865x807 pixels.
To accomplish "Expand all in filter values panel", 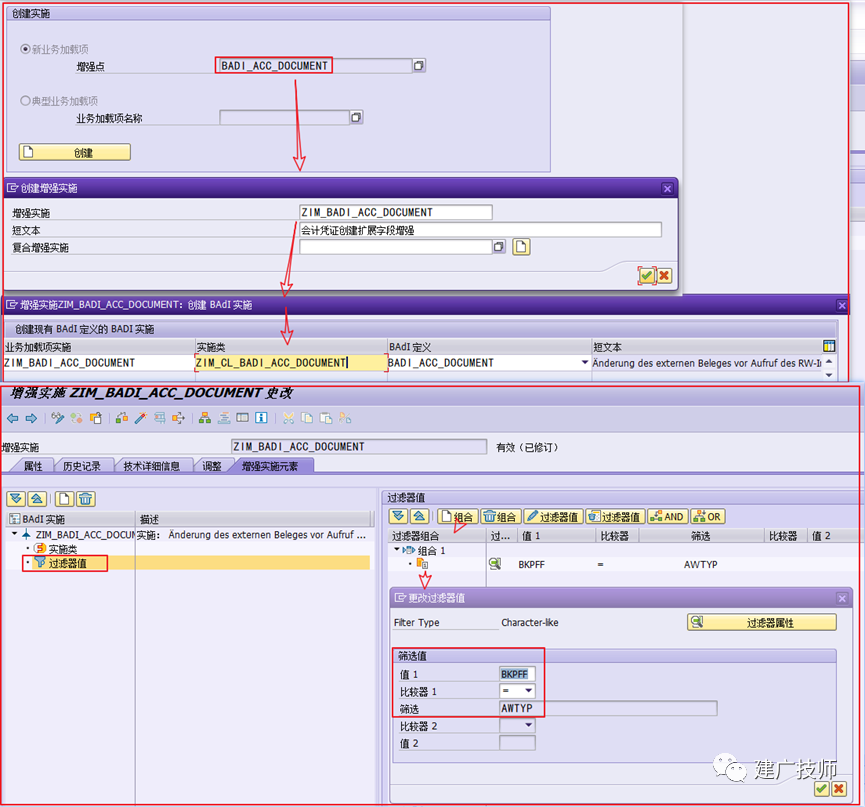I will point(398,516).
